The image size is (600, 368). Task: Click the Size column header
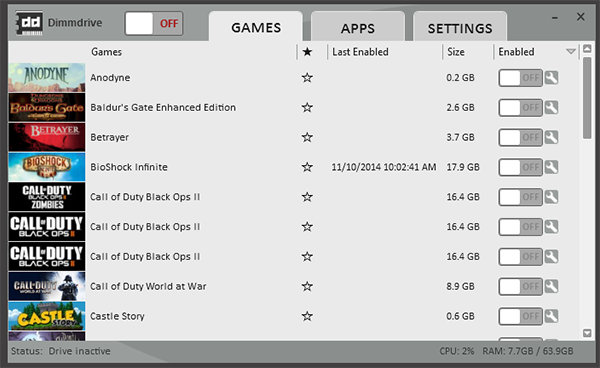456,52
